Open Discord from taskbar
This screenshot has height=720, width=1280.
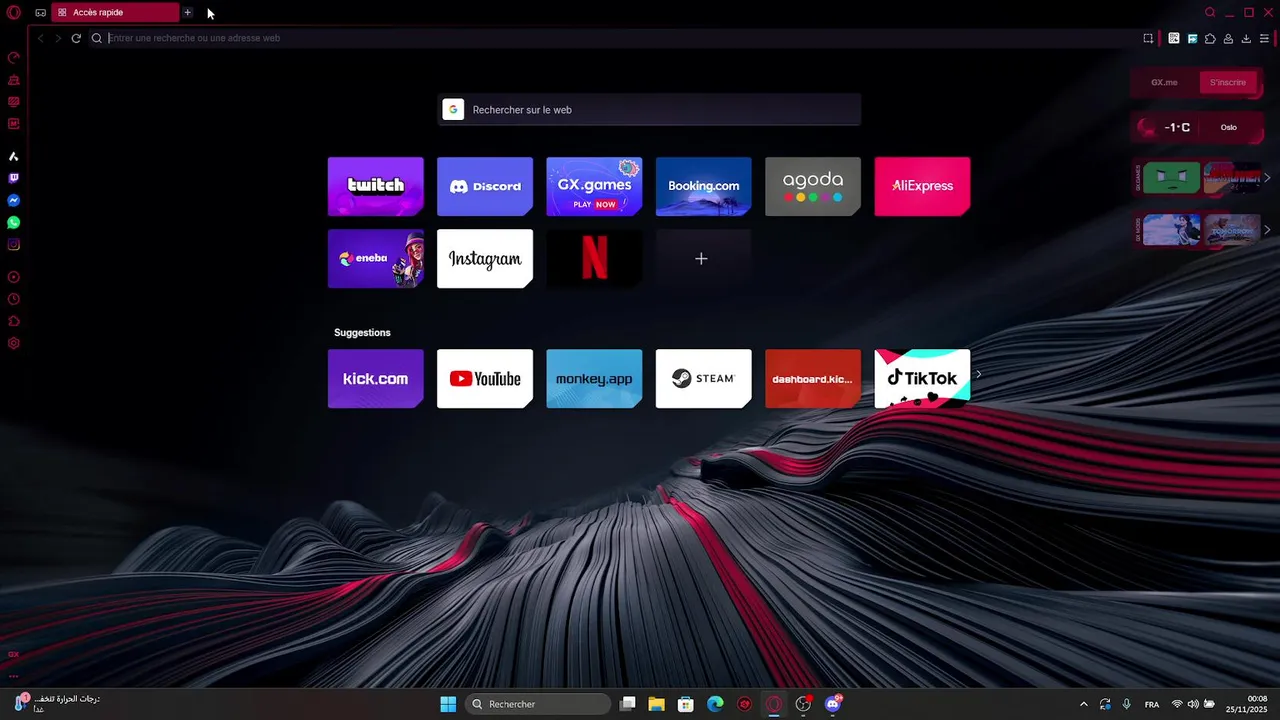click(x=833, y=704)
